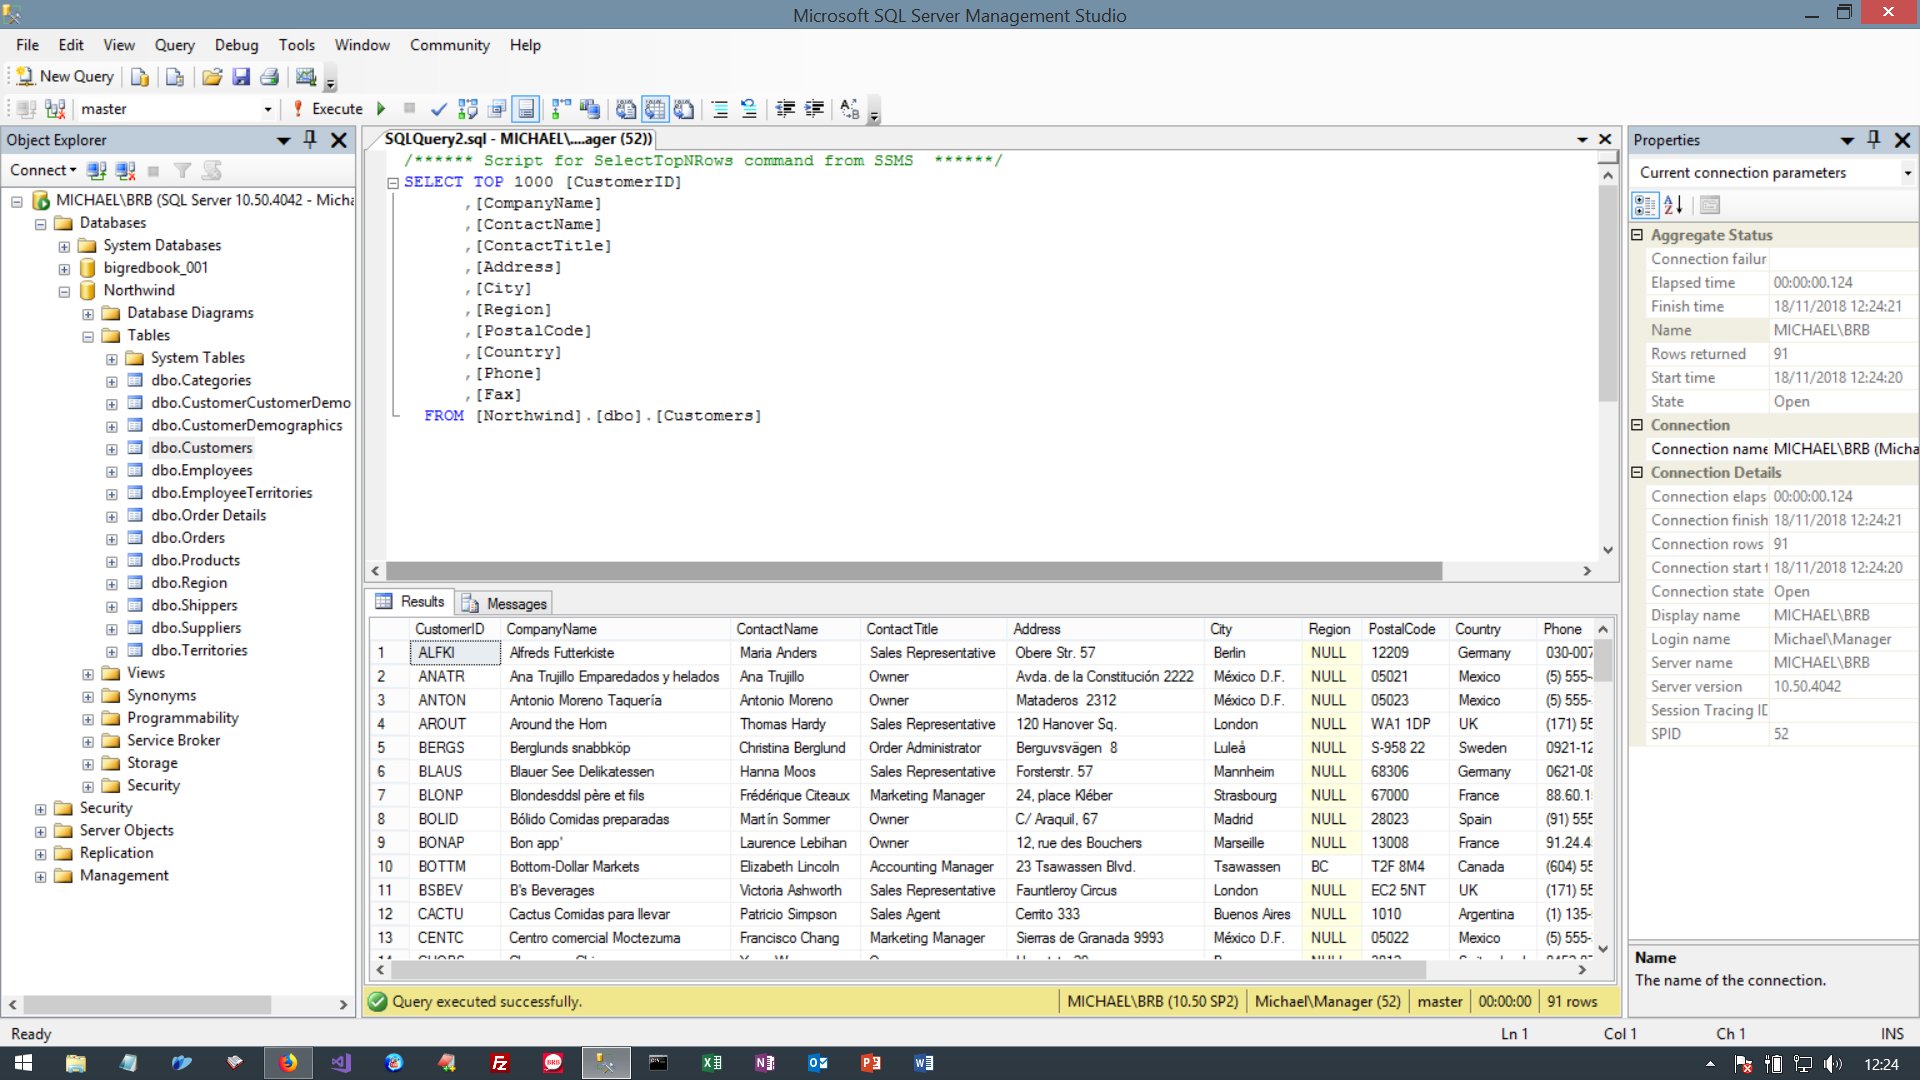
Task: Open the Activity Monitor icon
Action: point(306,77)
